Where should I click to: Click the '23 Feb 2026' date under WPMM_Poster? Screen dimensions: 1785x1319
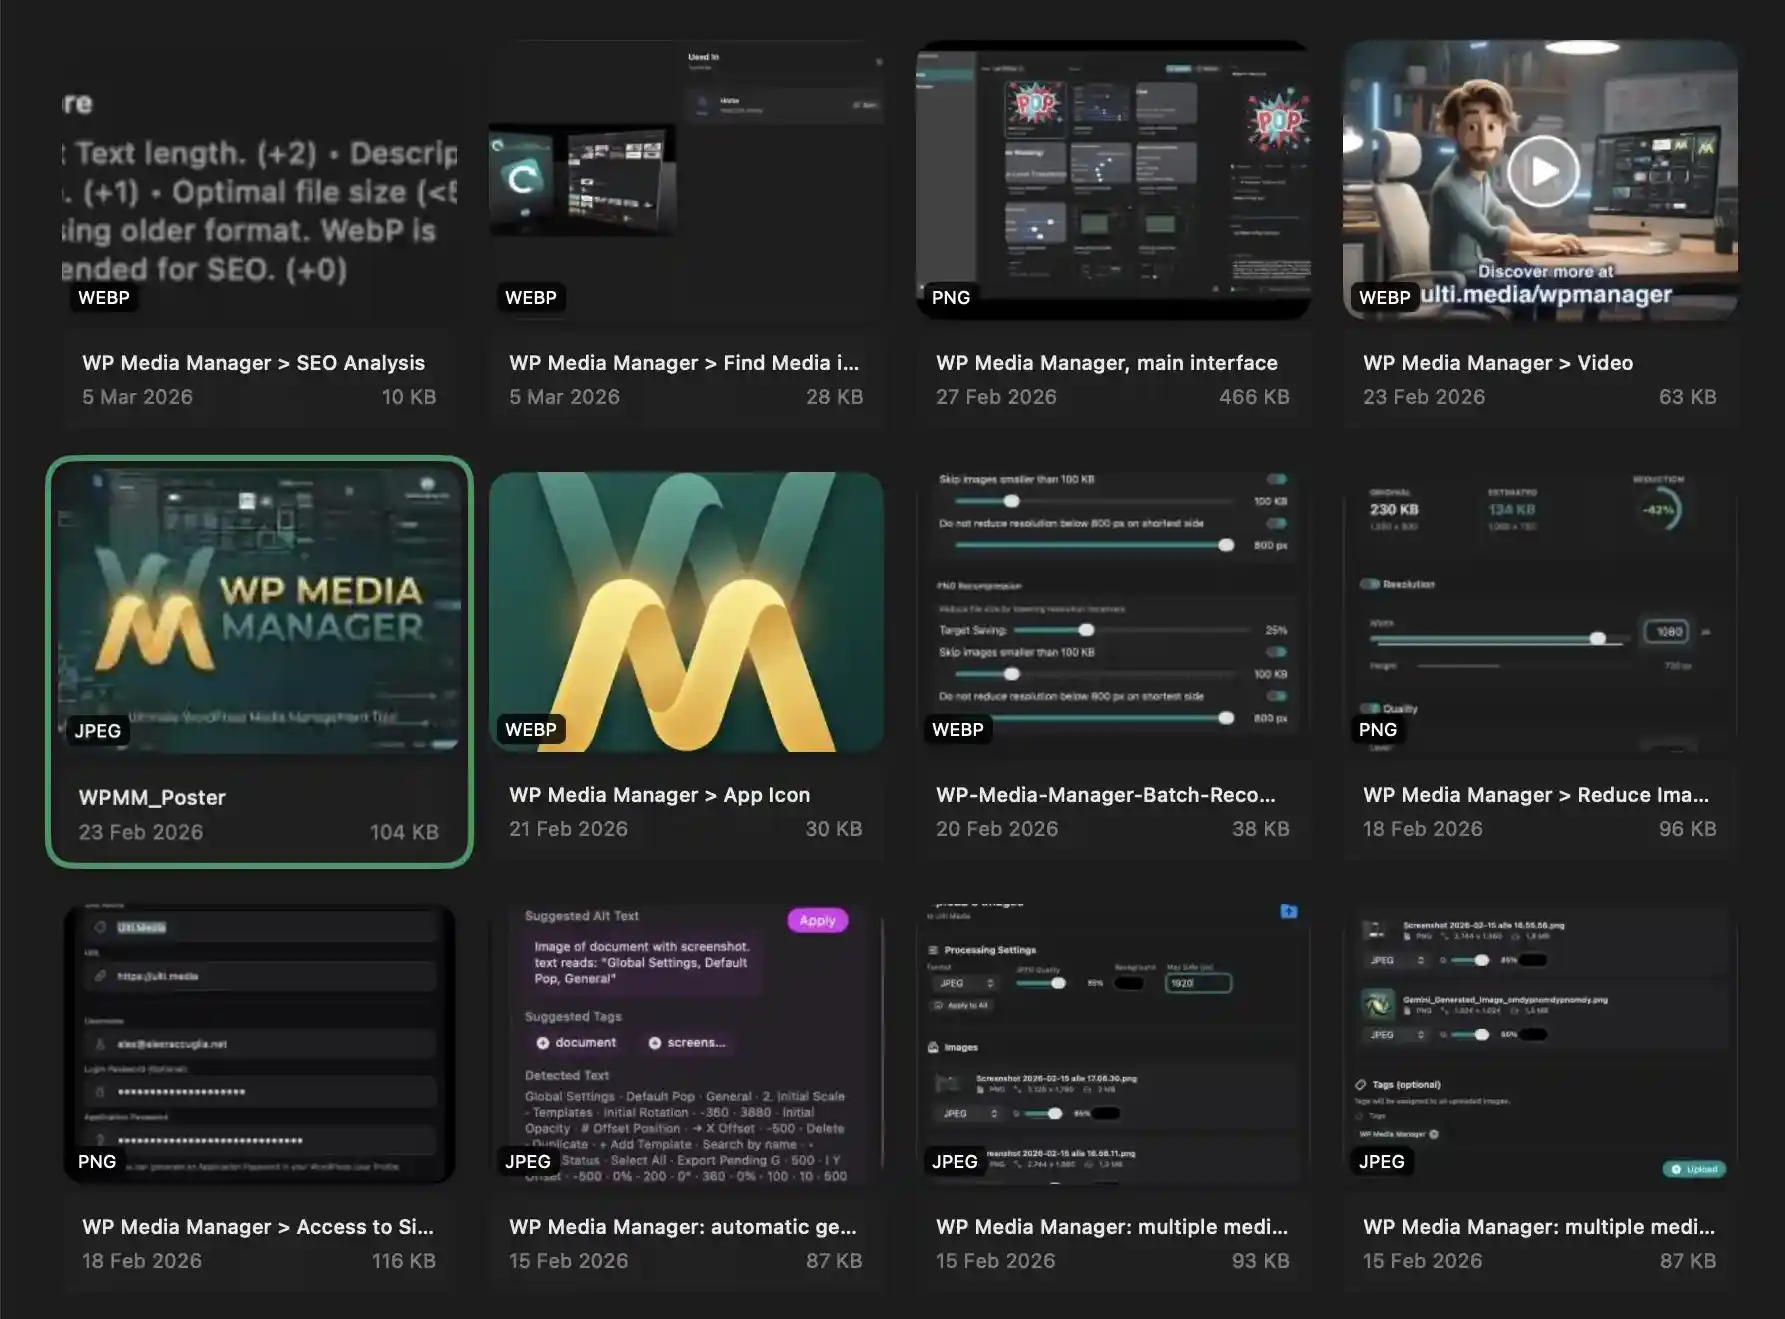141,832
